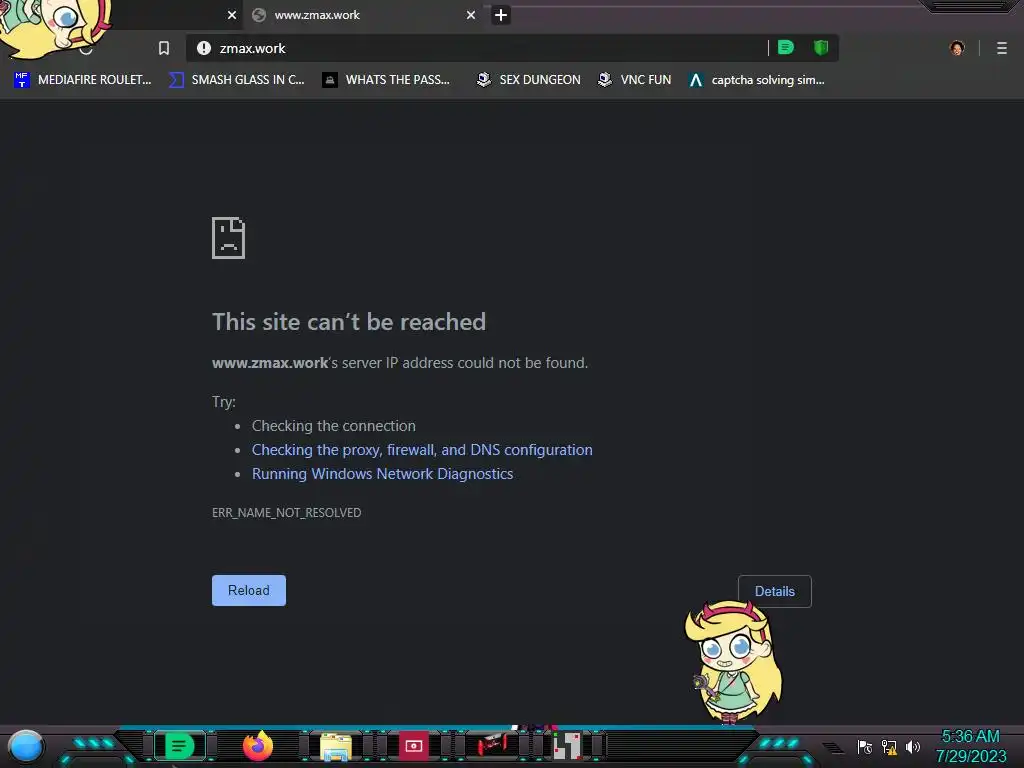Open the MEDIAFIRE ROULET... bookmark
This screenshot has width=1024, height=768.
pyautogui.click(x=82, y=80)
